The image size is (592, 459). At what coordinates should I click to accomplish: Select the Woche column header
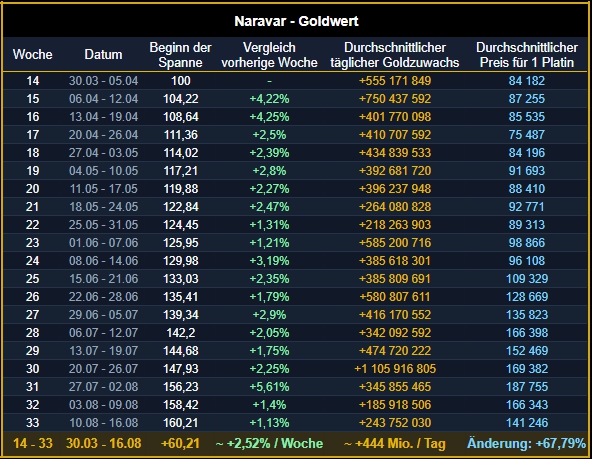tap(32, 54)
